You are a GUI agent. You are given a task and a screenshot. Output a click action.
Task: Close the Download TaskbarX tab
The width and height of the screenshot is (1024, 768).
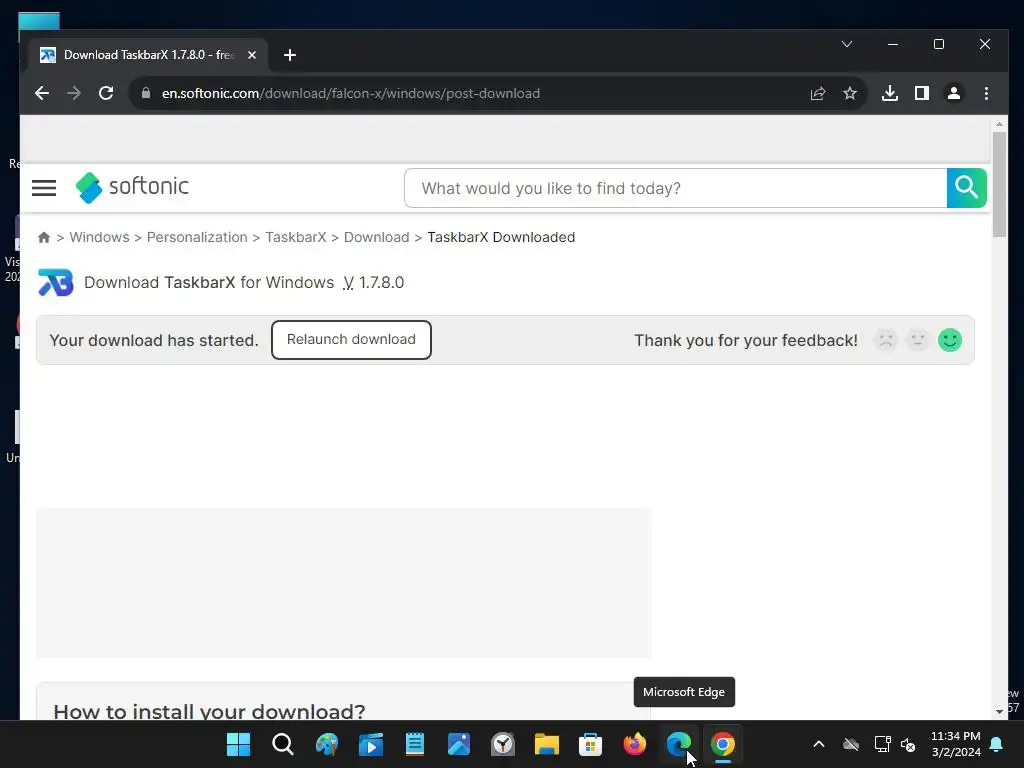(x=251, y=55)
